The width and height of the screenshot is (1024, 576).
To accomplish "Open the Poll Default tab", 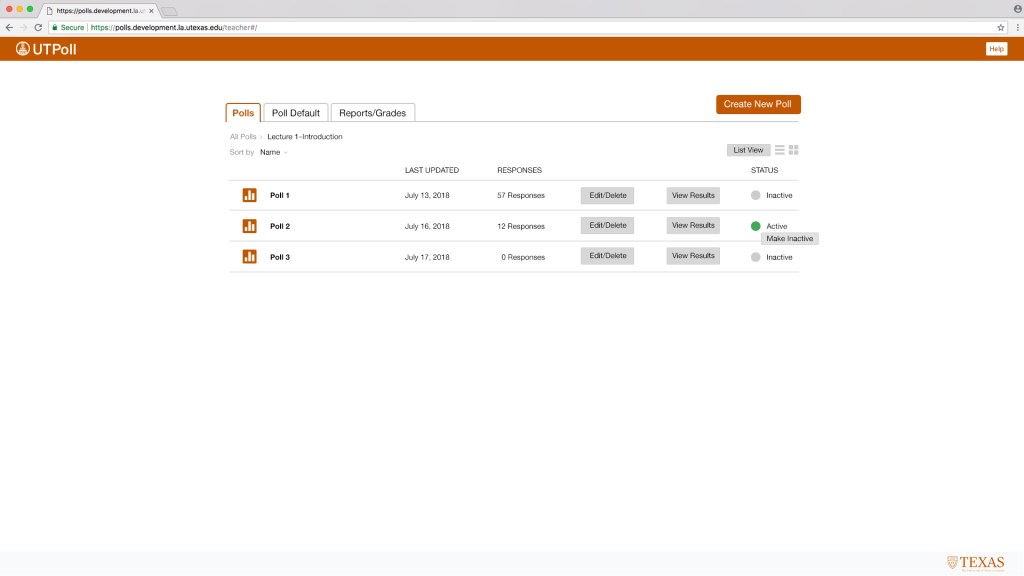I will pos(296,113).
